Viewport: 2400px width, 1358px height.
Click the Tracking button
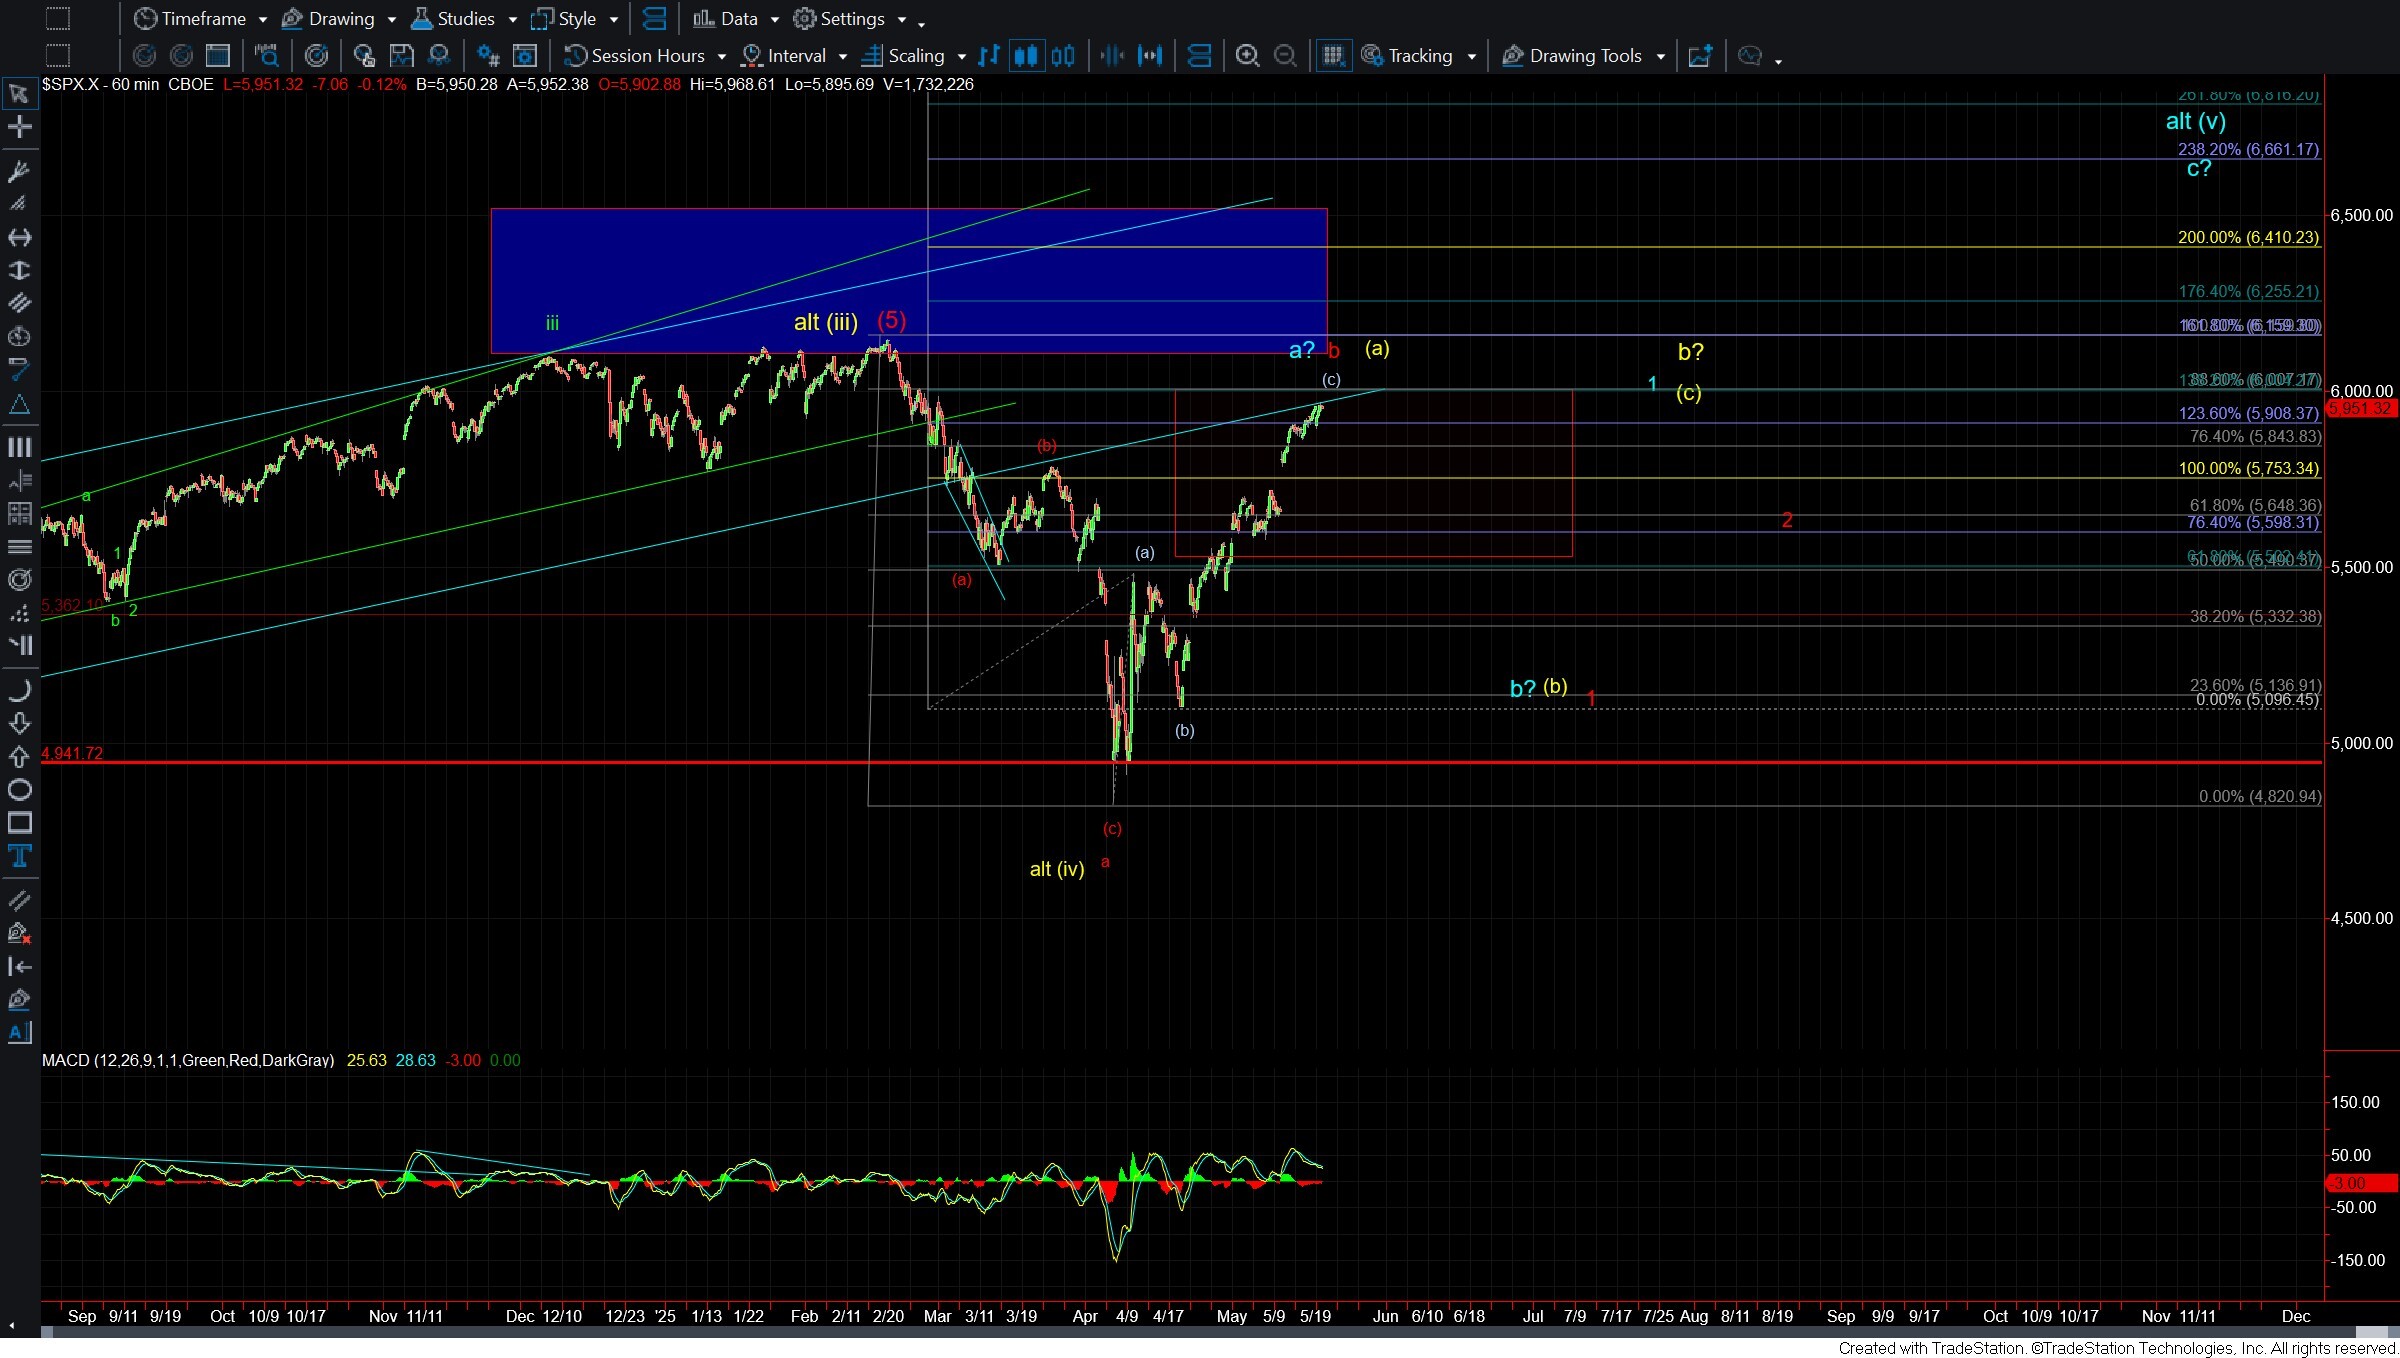pos(1408,56)
